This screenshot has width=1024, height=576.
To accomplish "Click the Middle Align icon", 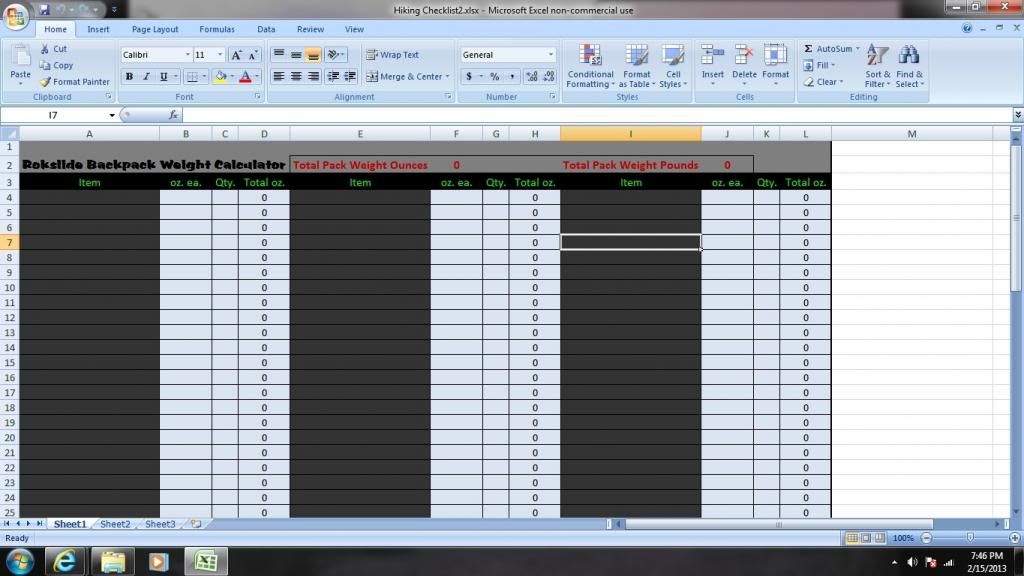I will coord(296,55).
